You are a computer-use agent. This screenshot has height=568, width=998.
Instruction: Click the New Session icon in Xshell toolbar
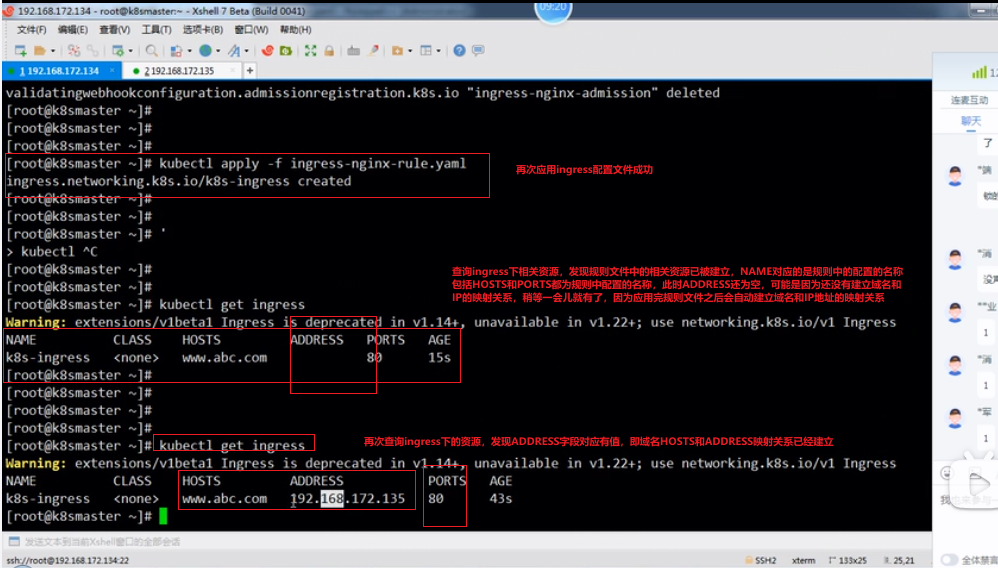[x=20, y=50]
